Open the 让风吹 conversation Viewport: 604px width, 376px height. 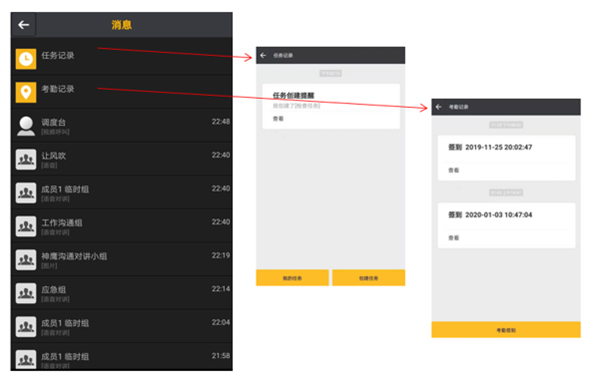(122, 159)
